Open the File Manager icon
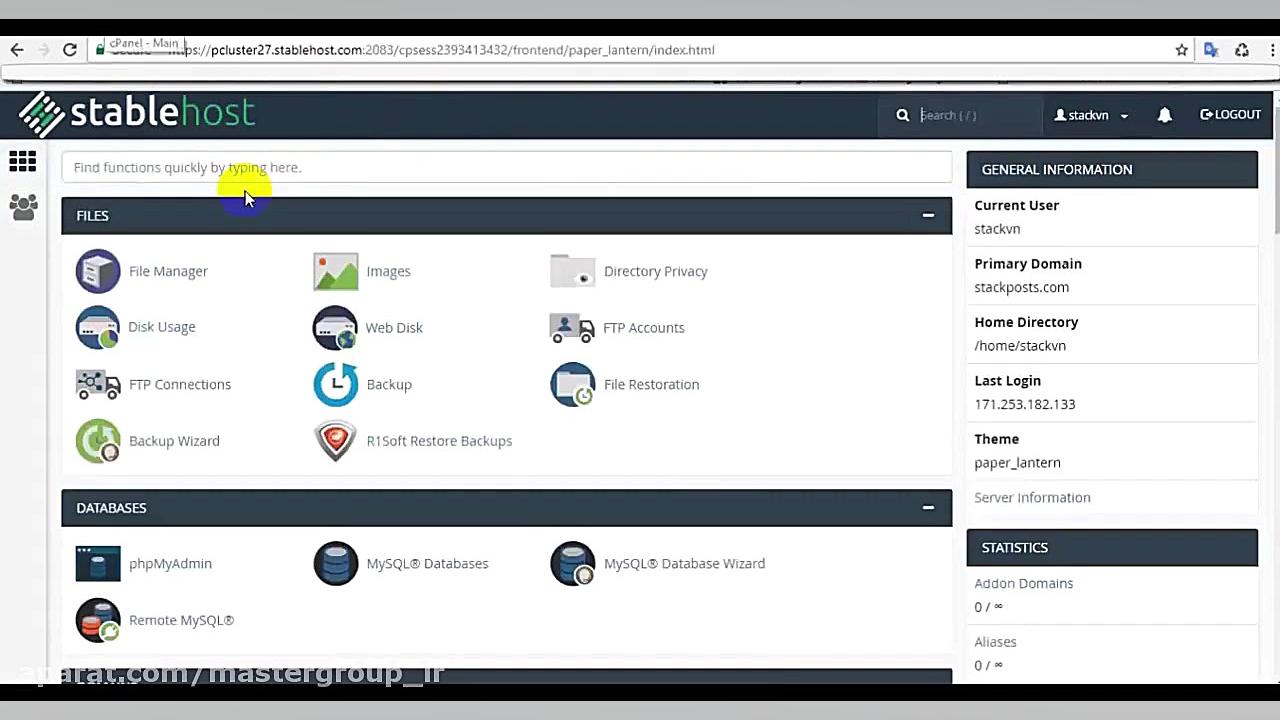This screenshot has height=720, width=1280. [98, 271]
